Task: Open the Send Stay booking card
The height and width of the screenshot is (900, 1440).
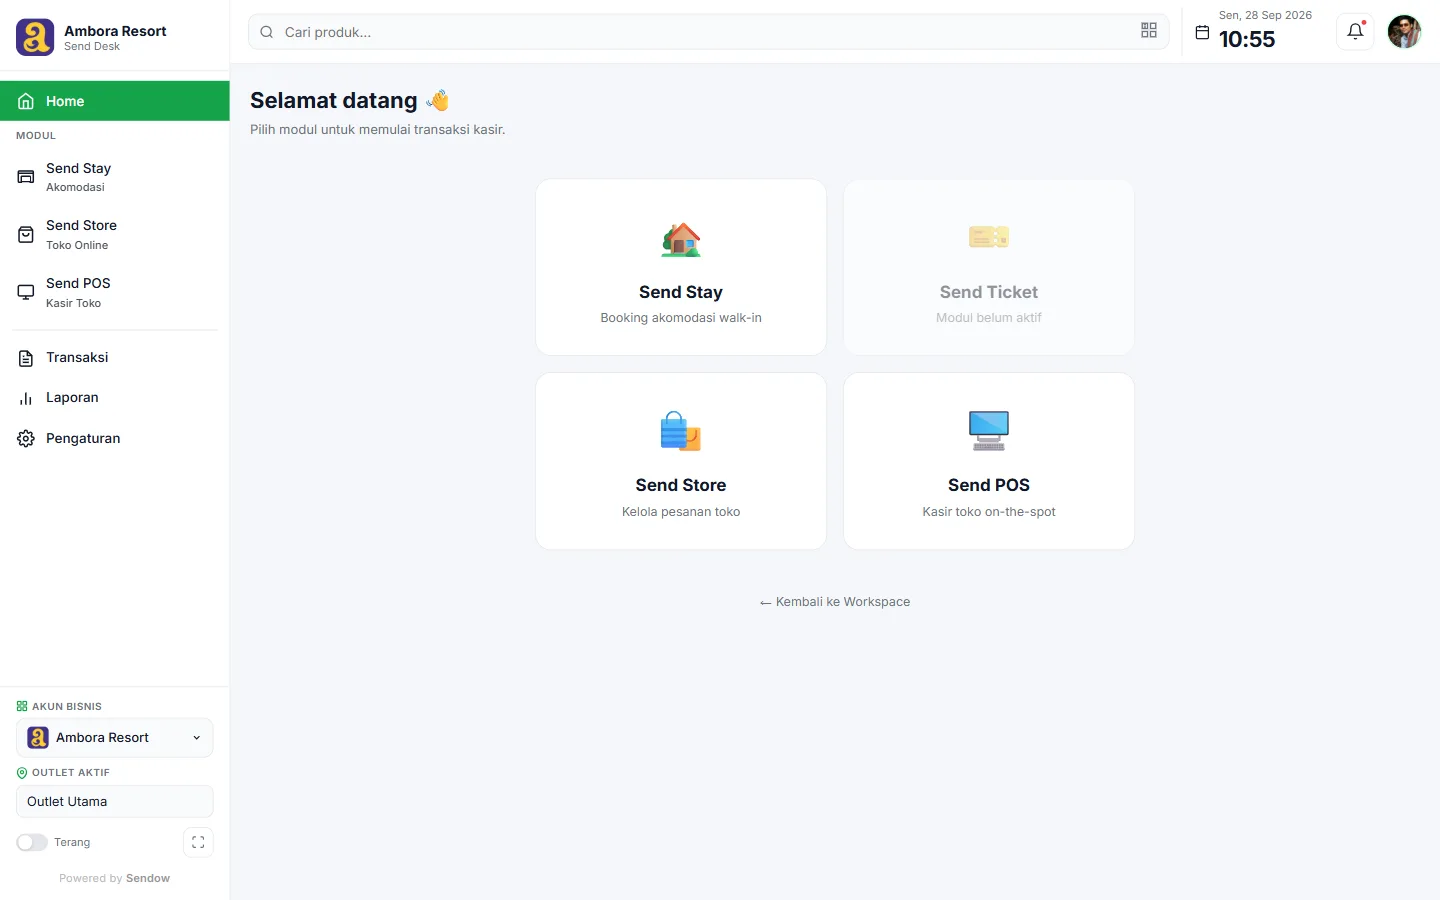Action: point(681,267)
